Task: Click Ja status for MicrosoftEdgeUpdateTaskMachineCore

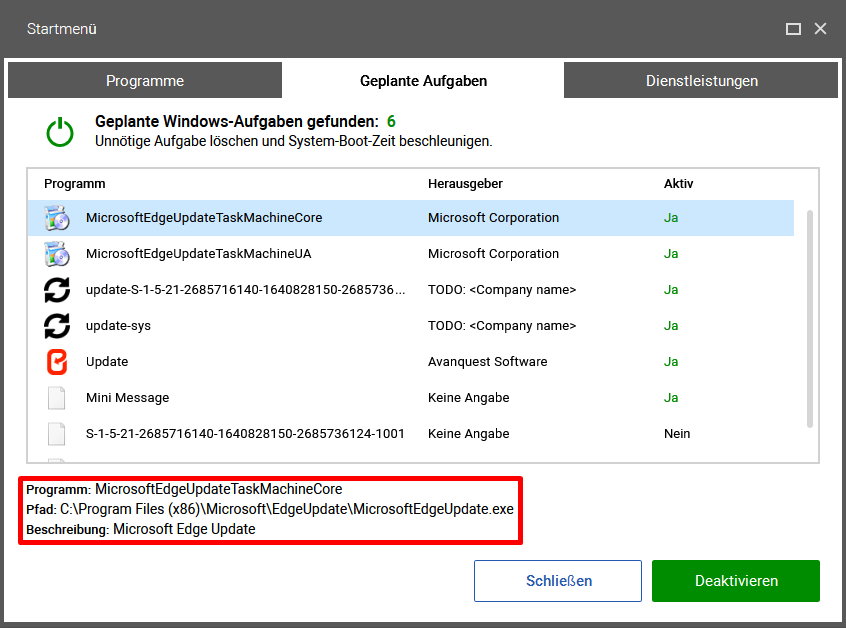Action: tap(671, 217)
